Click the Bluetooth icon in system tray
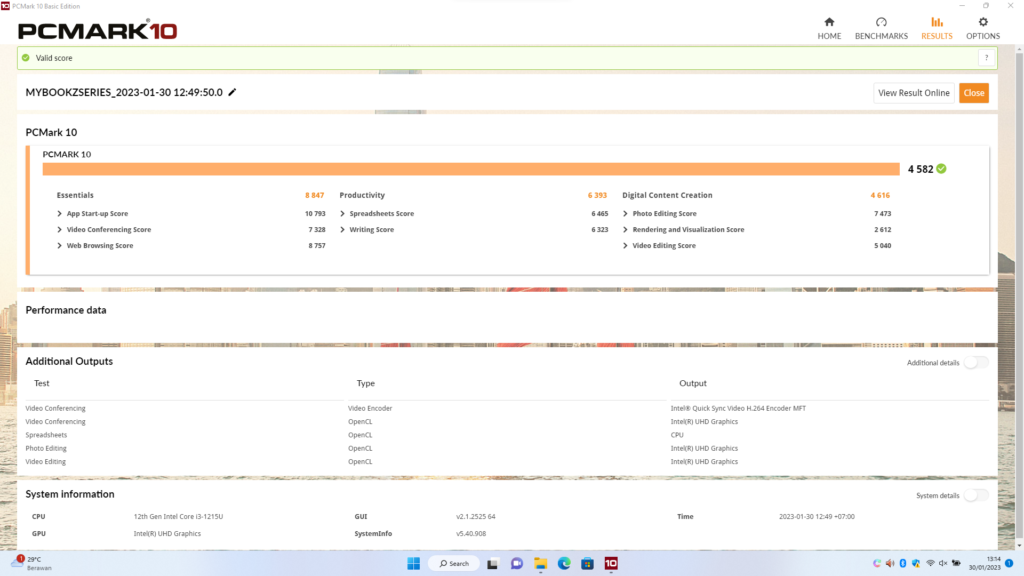This screenshot has height=576, width=1024. pyautogui.click(x=903, y=563)
